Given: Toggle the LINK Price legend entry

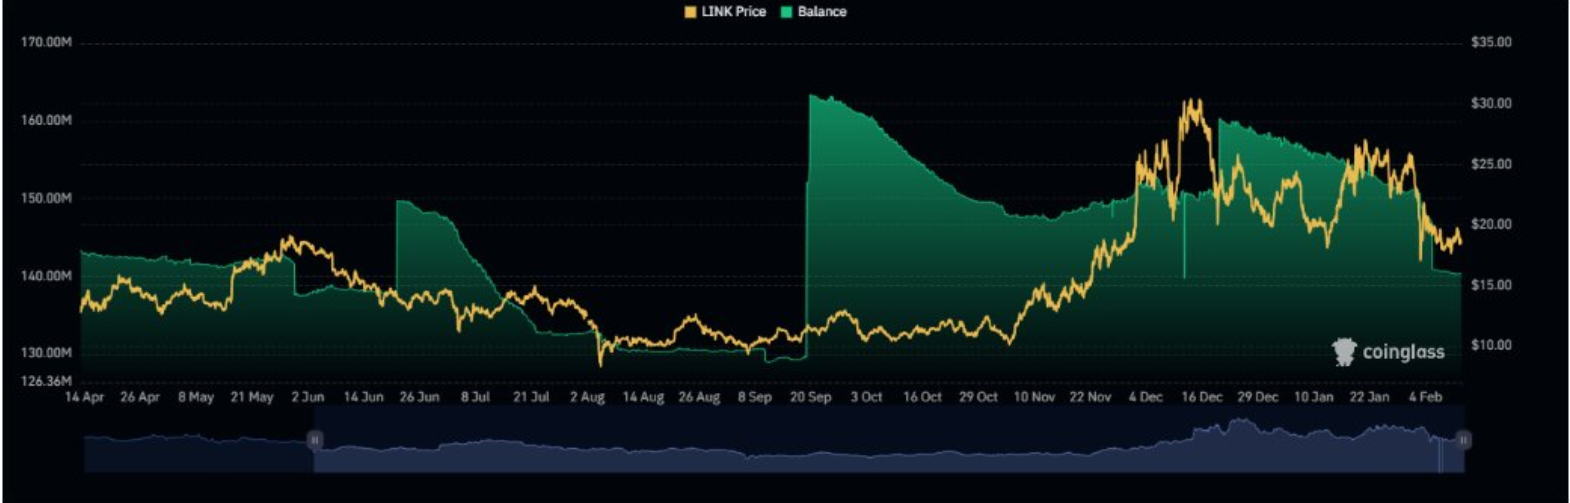Looking at the screenshot, I should pyautogui.click(x=725, y=12).
